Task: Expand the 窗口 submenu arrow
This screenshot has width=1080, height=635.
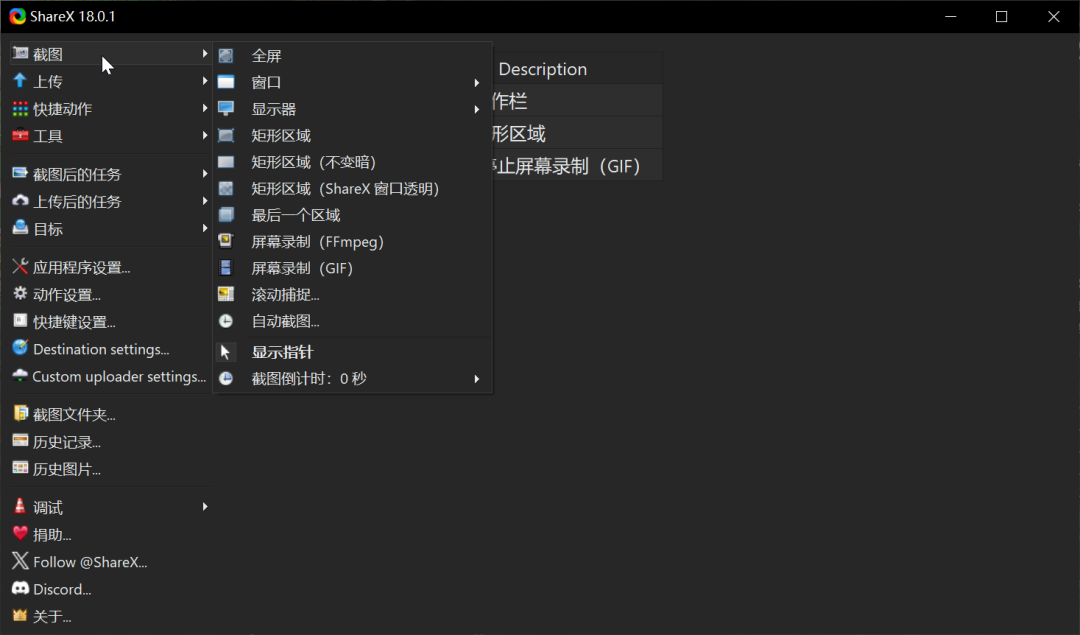Action: (x=477, y=83)
